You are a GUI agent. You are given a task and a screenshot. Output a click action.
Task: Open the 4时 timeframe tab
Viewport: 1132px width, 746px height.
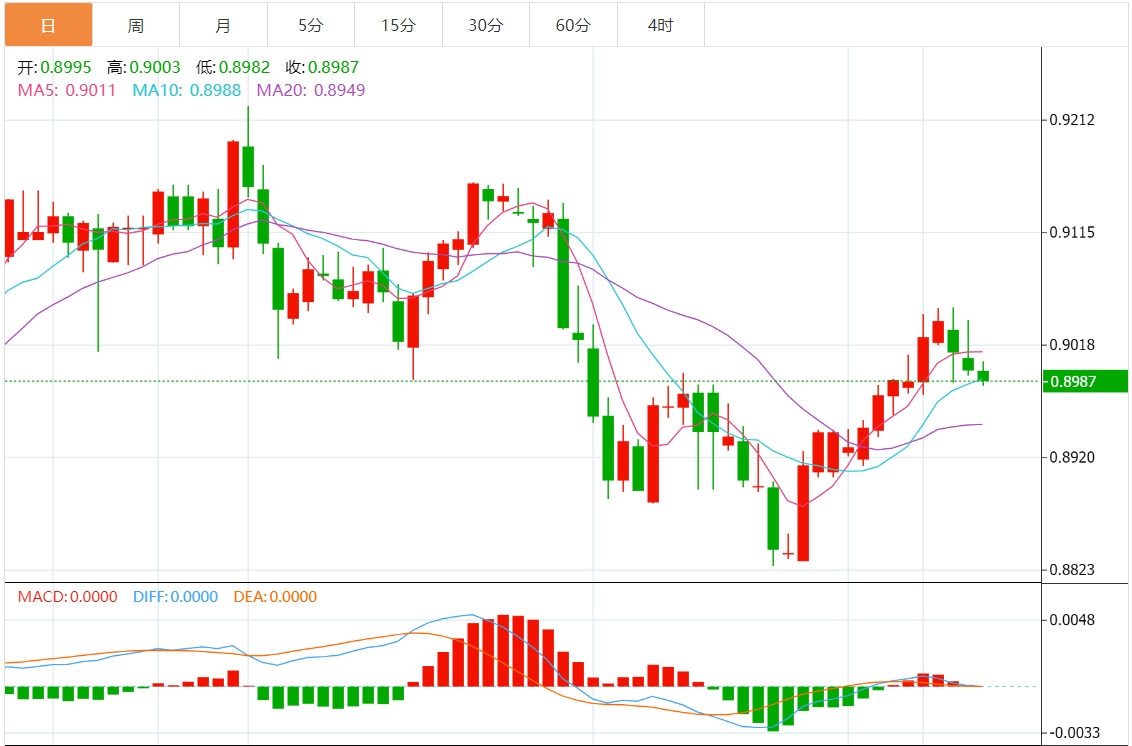(661, 25)
